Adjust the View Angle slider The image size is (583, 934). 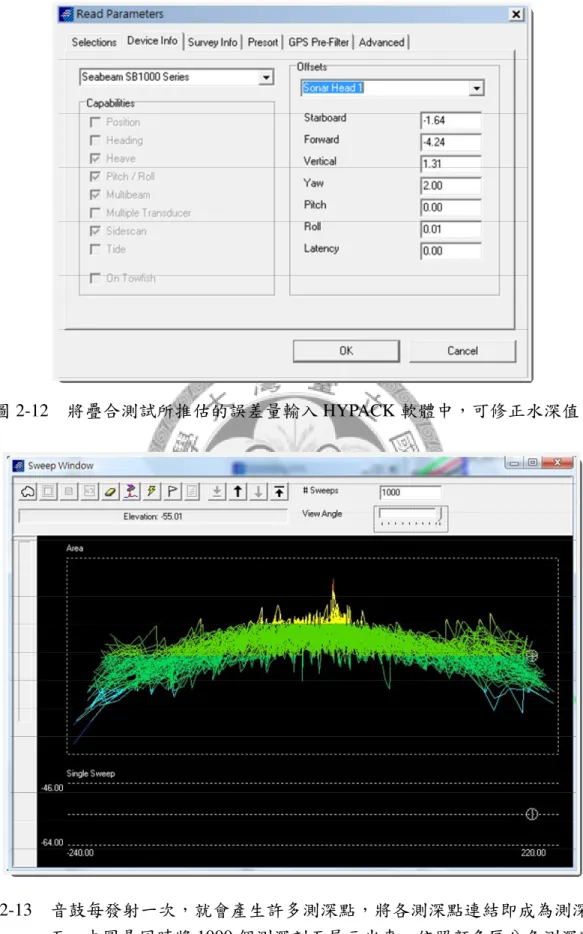point(410,518)
